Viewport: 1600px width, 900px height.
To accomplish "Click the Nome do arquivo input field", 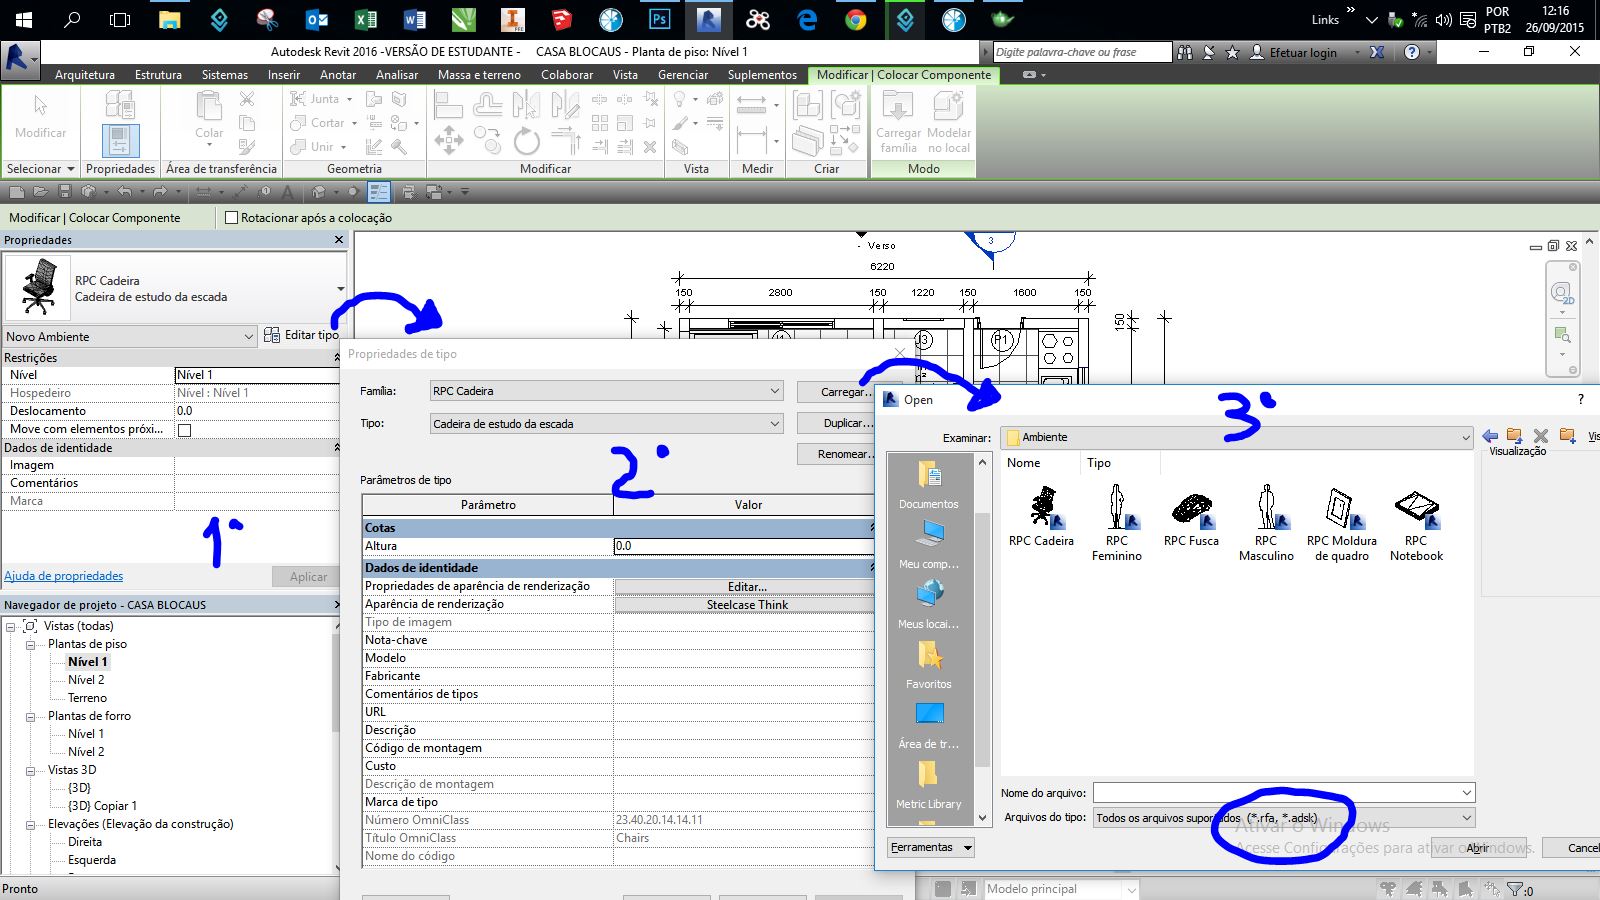I will point(1284,793).
